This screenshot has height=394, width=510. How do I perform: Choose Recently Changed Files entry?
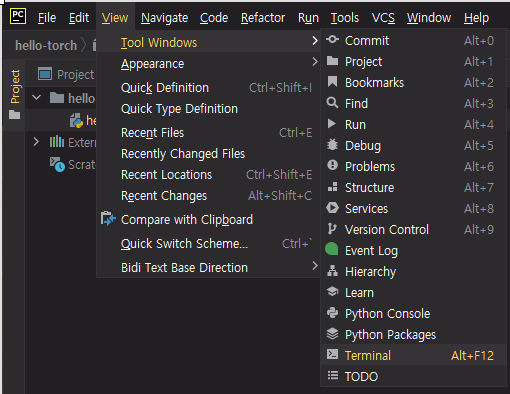tap(209, 154)
